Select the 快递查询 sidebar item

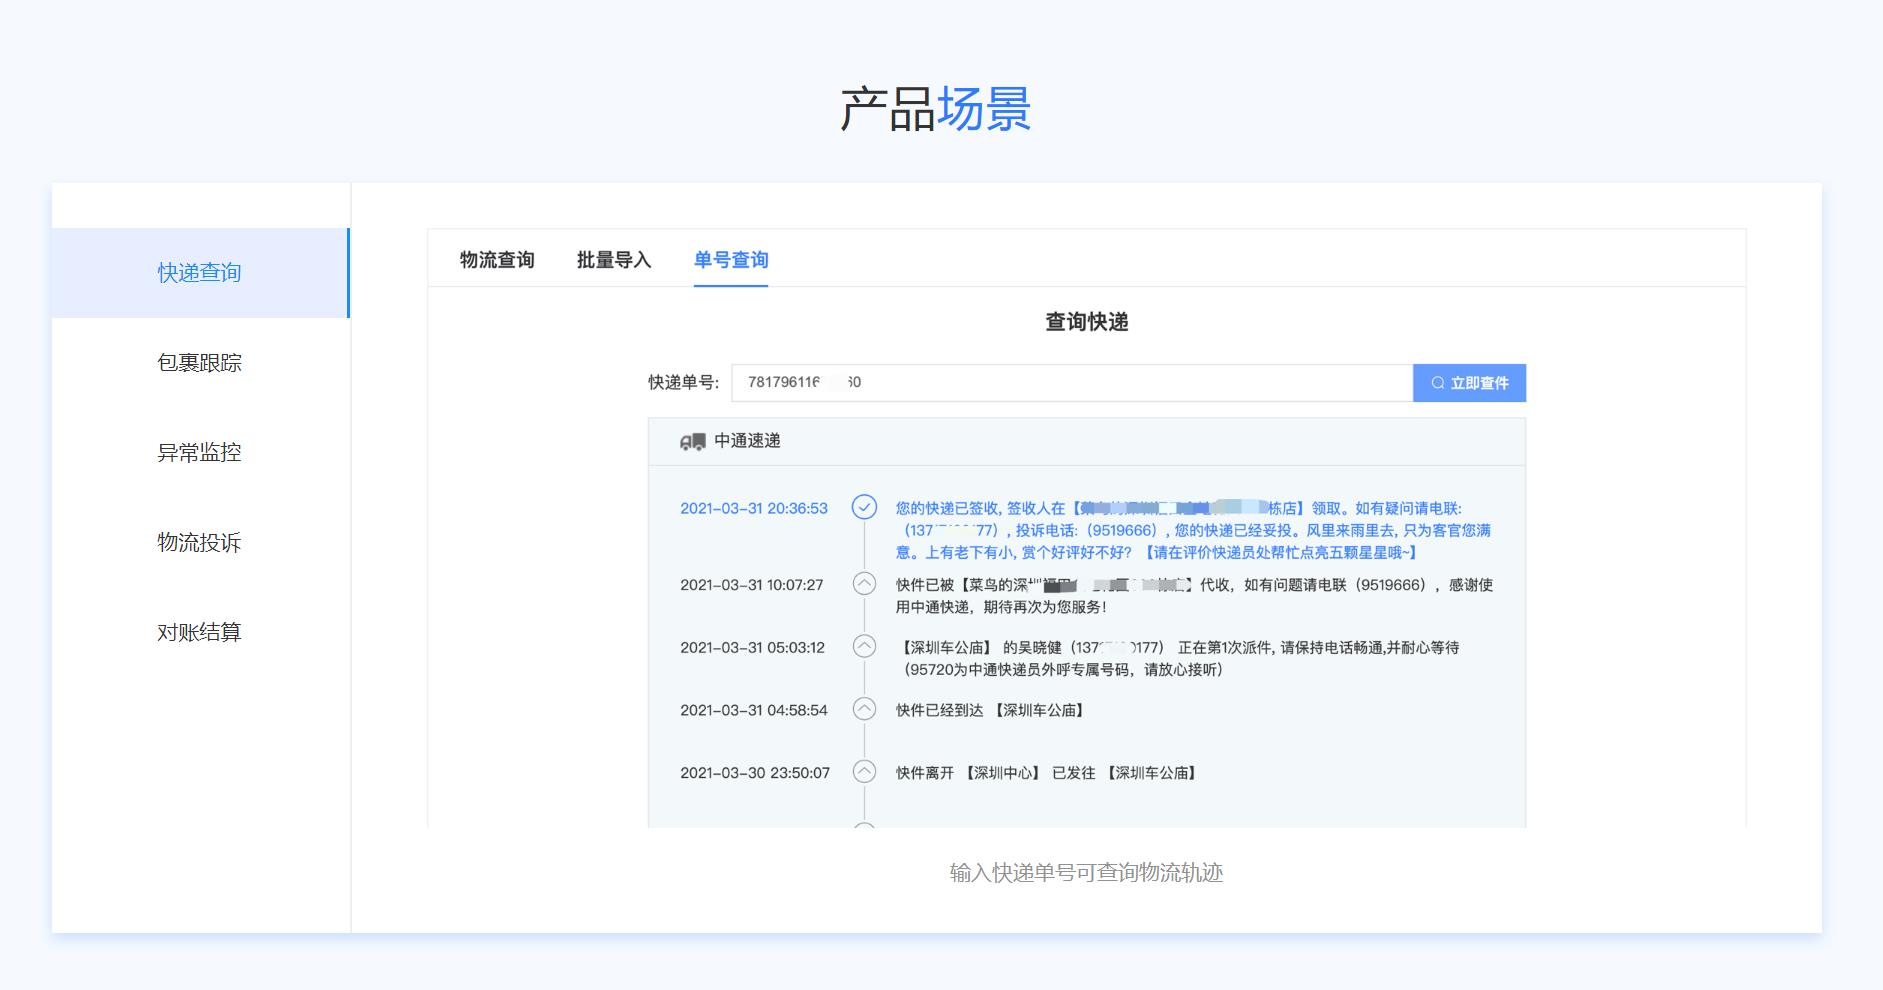(x=200, y=273)
